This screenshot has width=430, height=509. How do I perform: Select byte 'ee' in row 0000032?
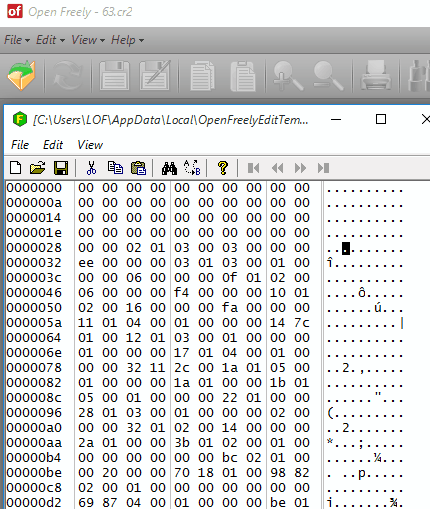86,263
